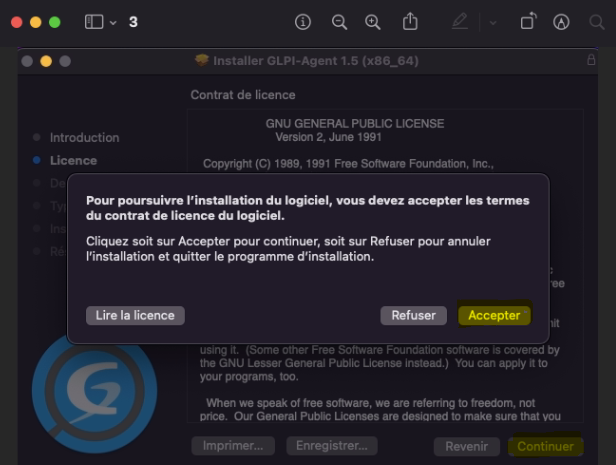The image size is (616, 465).
Task: Maximize Preview with the green button
Action: 55,22
